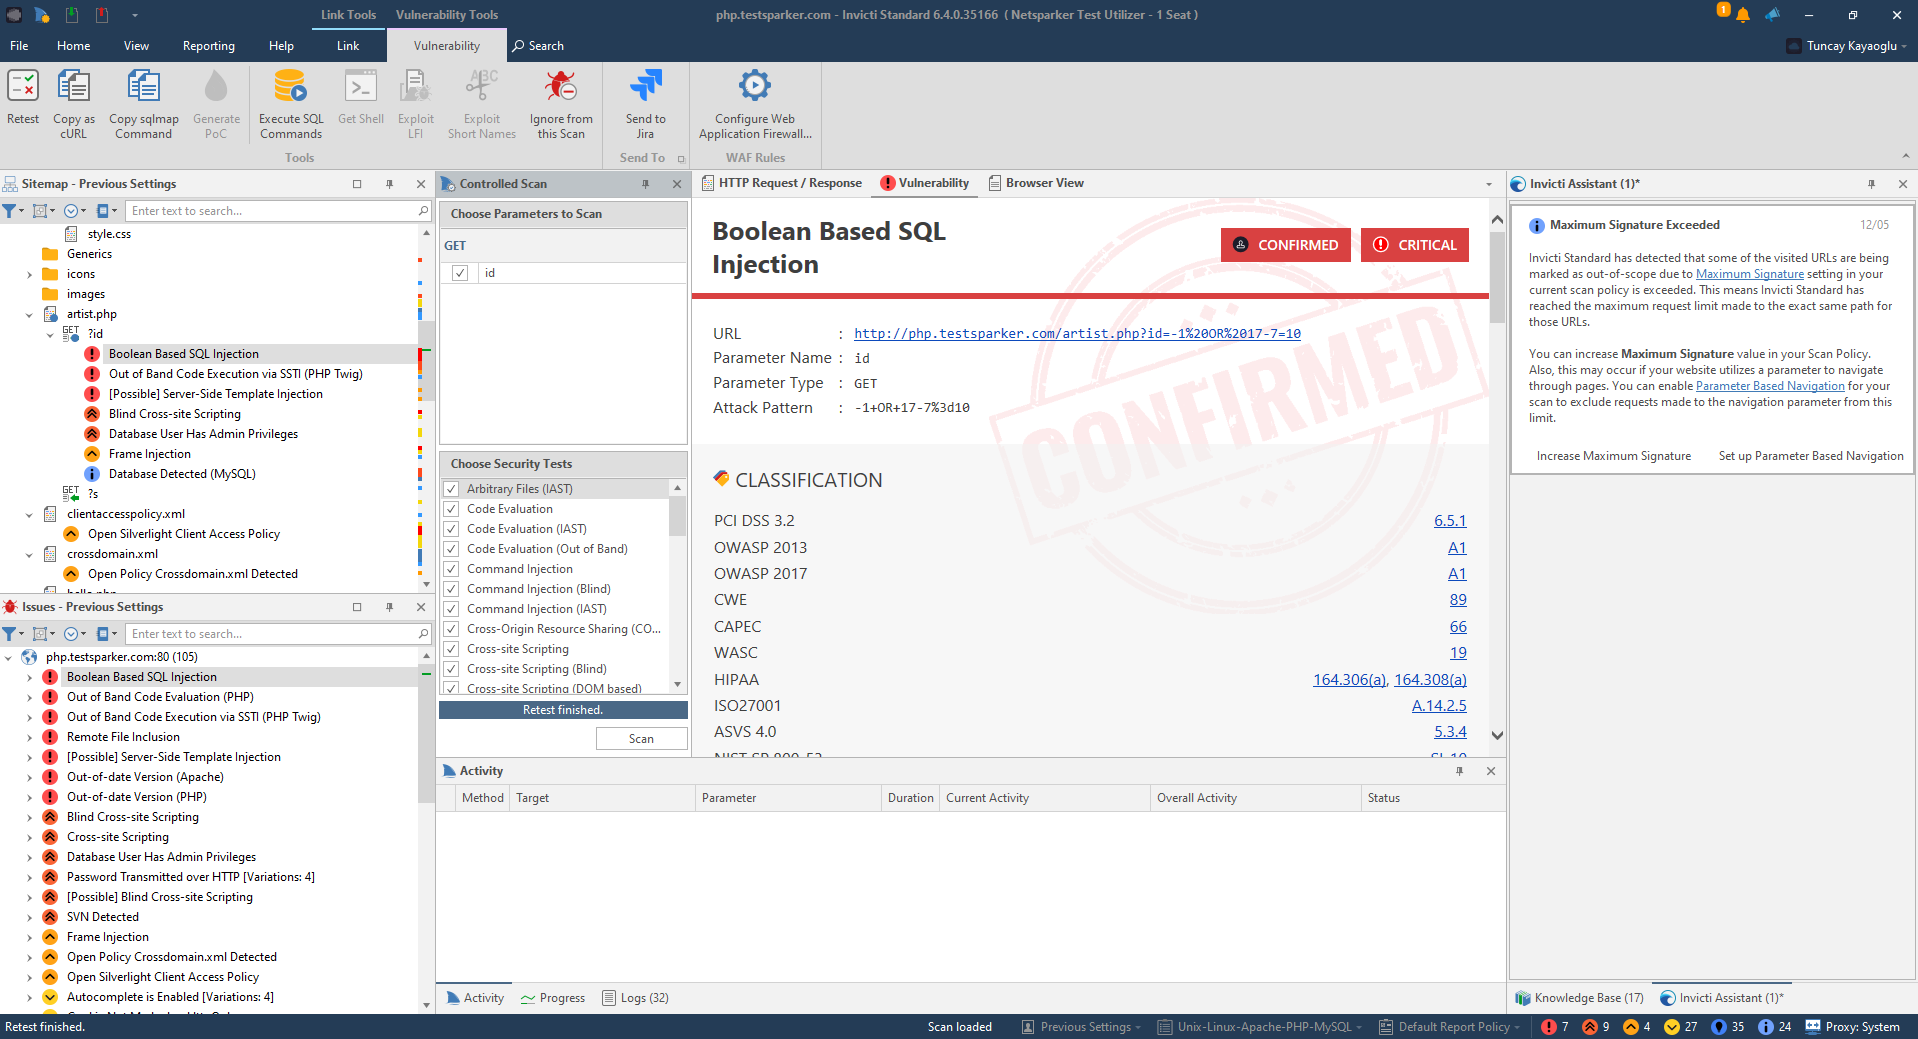
Task: Collapse the artist.php tree node
Action: [29, 314]
